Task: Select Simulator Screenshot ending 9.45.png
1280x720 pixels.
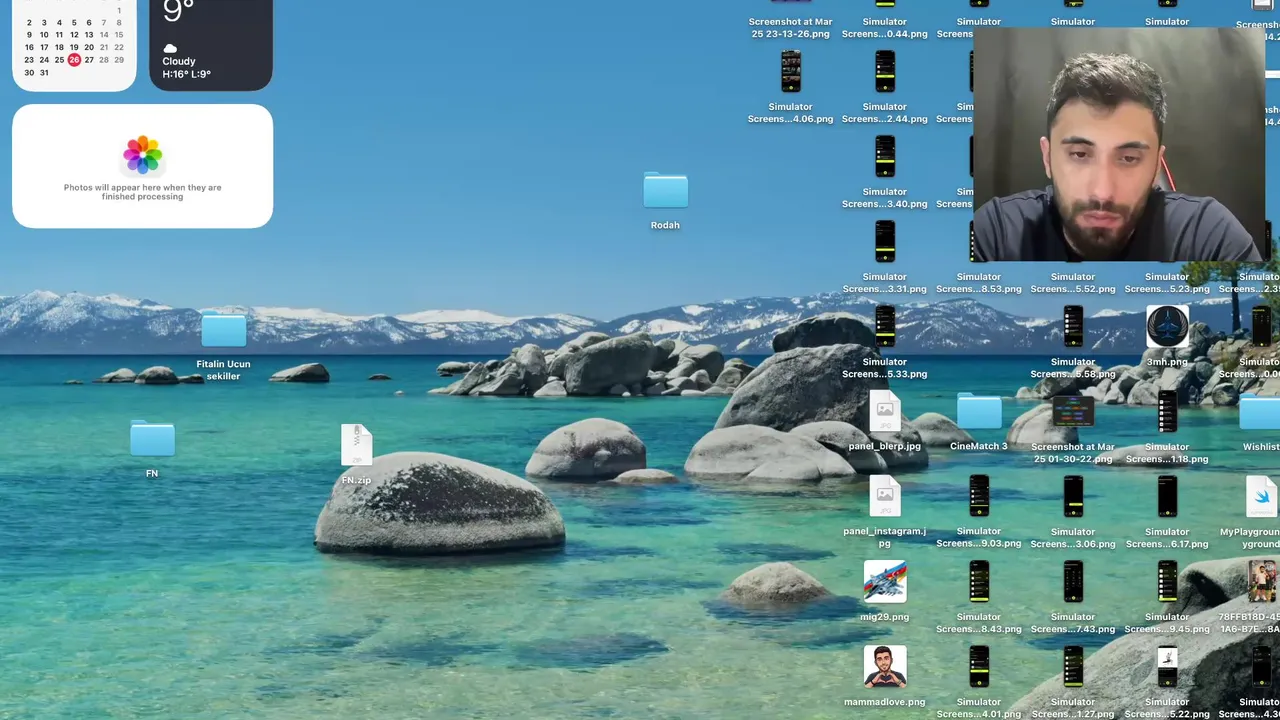Action: [1167, 582]
